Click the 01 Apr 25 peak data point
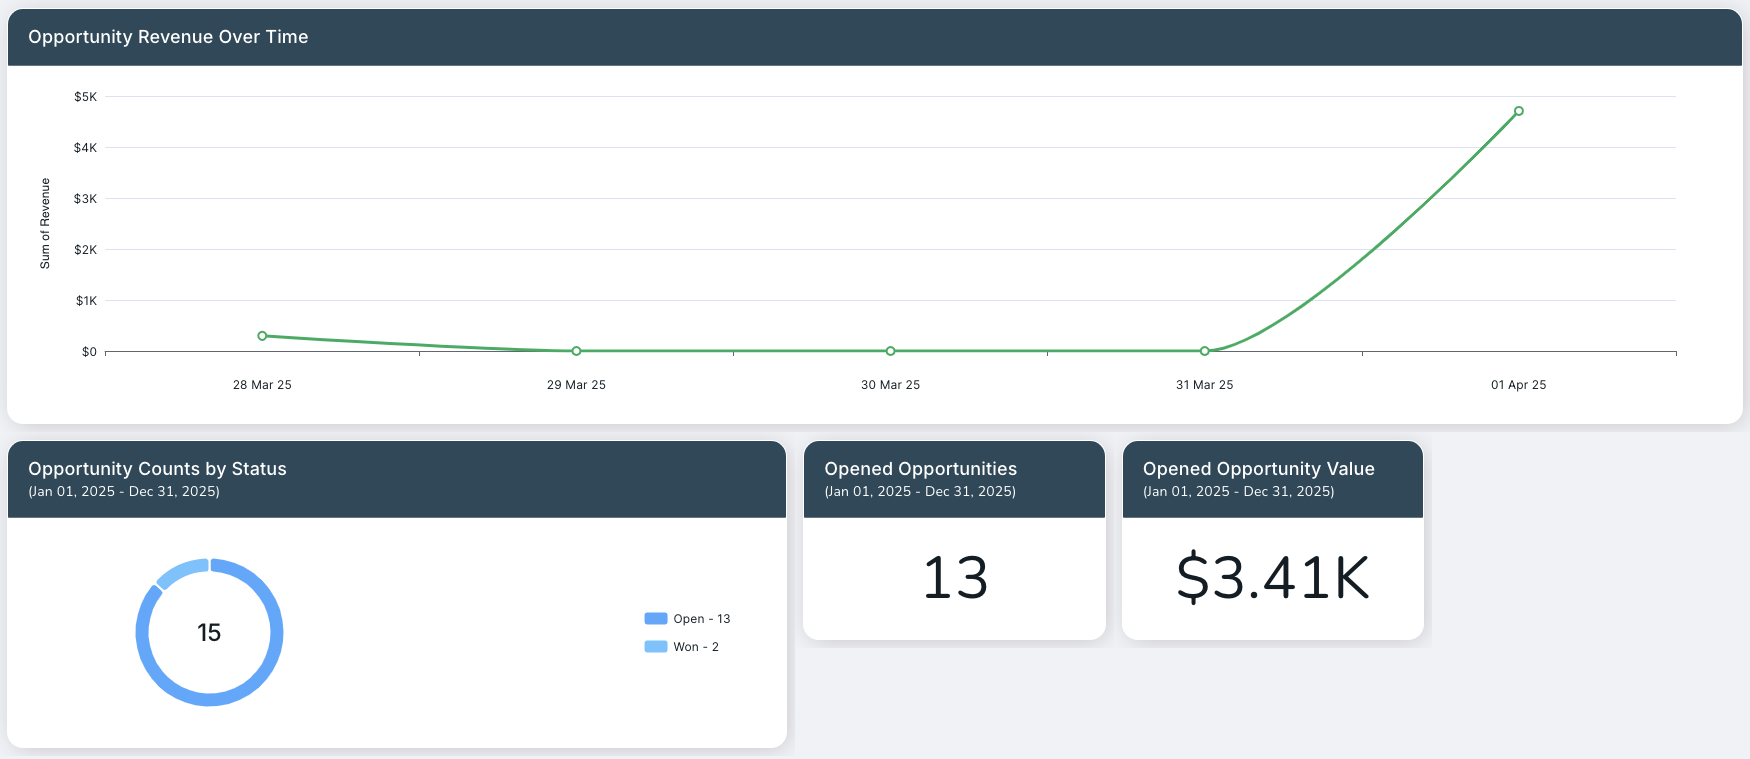 tap(1518, 111)
